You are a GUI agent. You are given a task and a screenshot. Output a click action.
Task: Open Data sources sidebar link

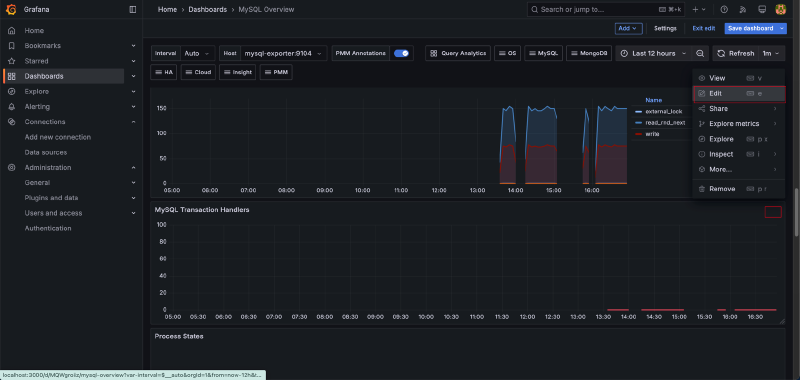46,153
